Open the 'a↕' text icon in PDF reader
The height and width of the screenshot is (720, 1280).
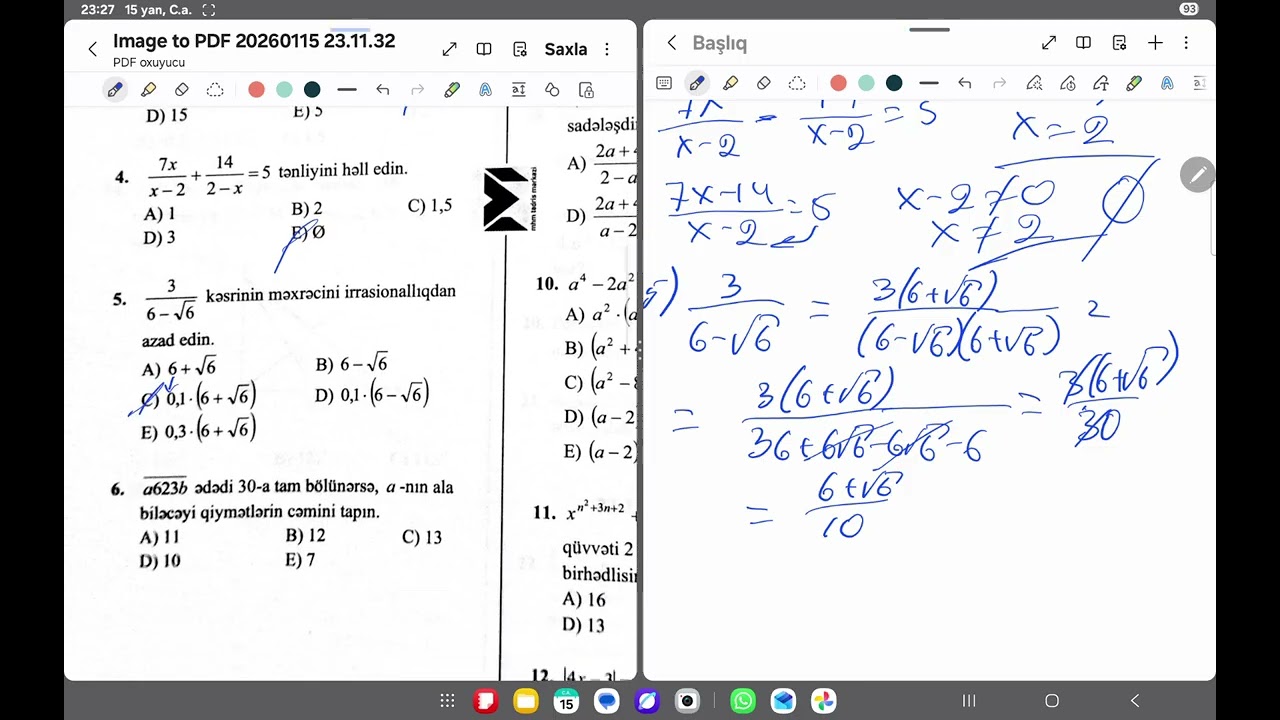click(x=519, y=90)
